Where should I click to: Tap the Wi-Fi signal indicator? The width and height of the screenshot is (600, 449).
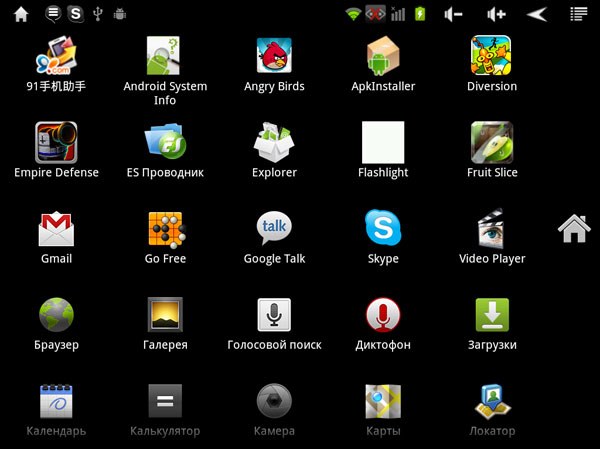(353, 14)
